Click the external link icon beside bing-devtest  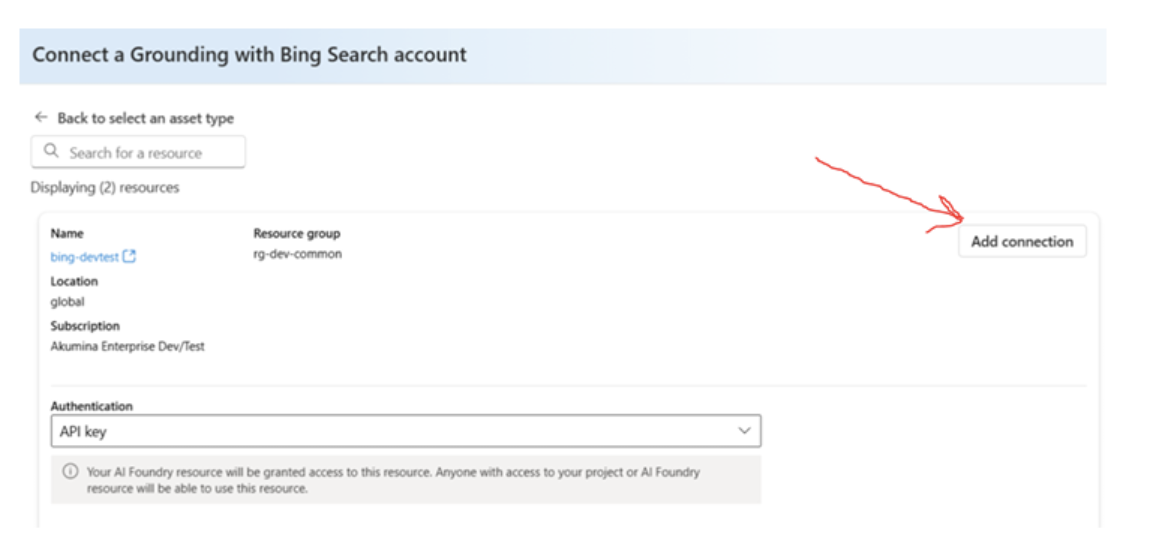pos(129,256)
